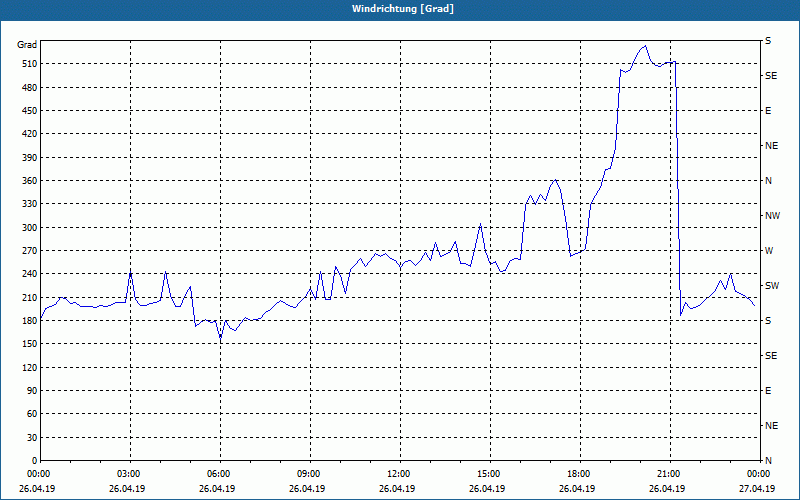Pick the 390 degree axis label
800x500 pixels.
[29, 158]
